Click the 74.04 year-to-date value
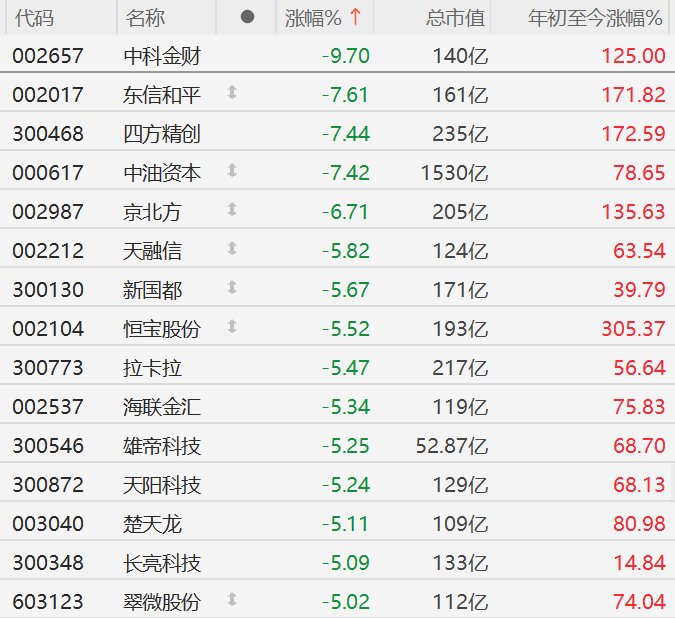The image size is (675, 618). 640,602
